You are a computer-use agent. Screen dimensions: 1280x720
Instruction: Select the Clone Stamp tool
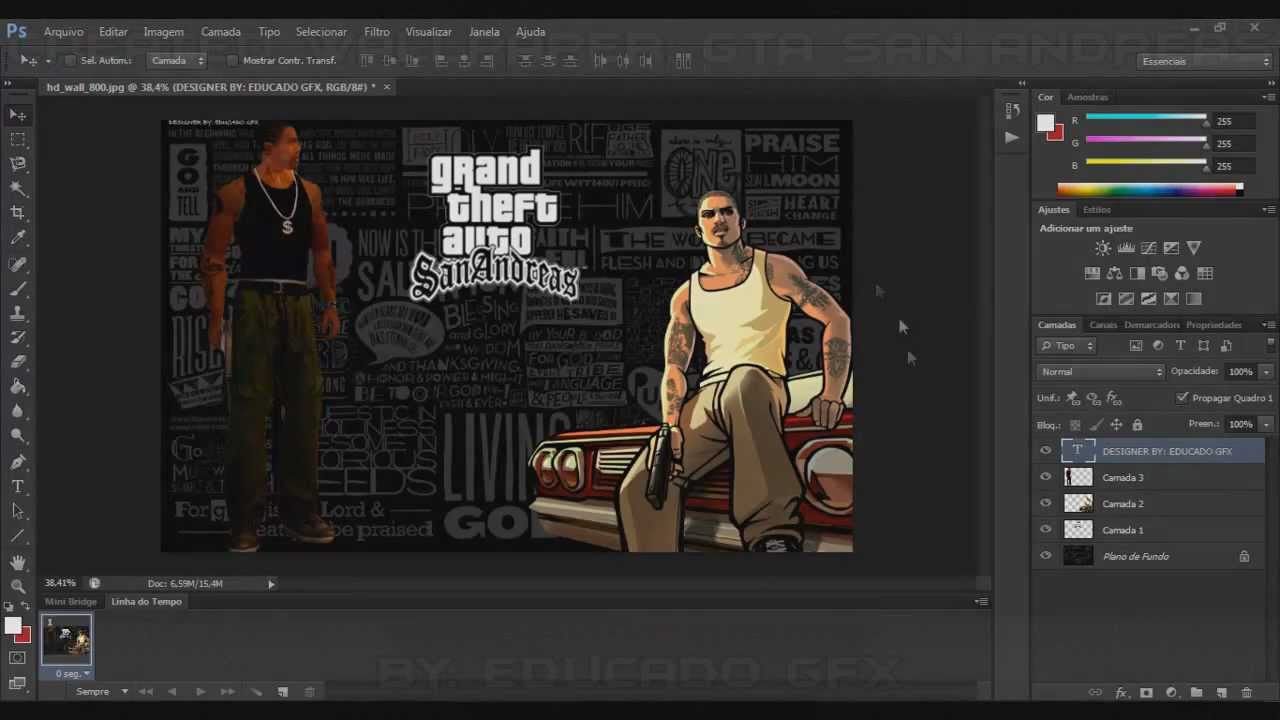pyautogui.click(x=18, y=313)
